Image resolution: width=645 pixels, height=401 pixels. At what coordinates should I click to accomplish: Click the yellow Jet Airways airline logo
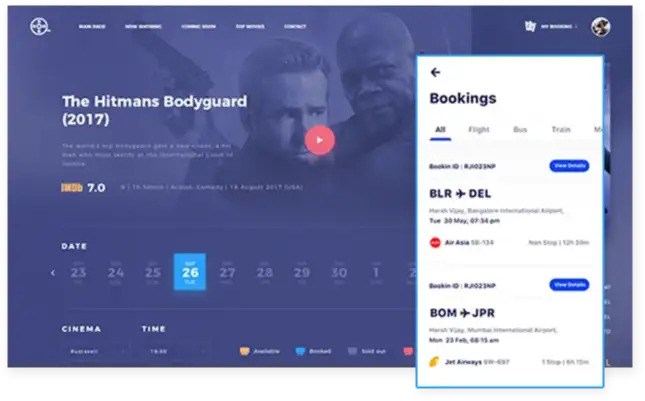[434, 362]
